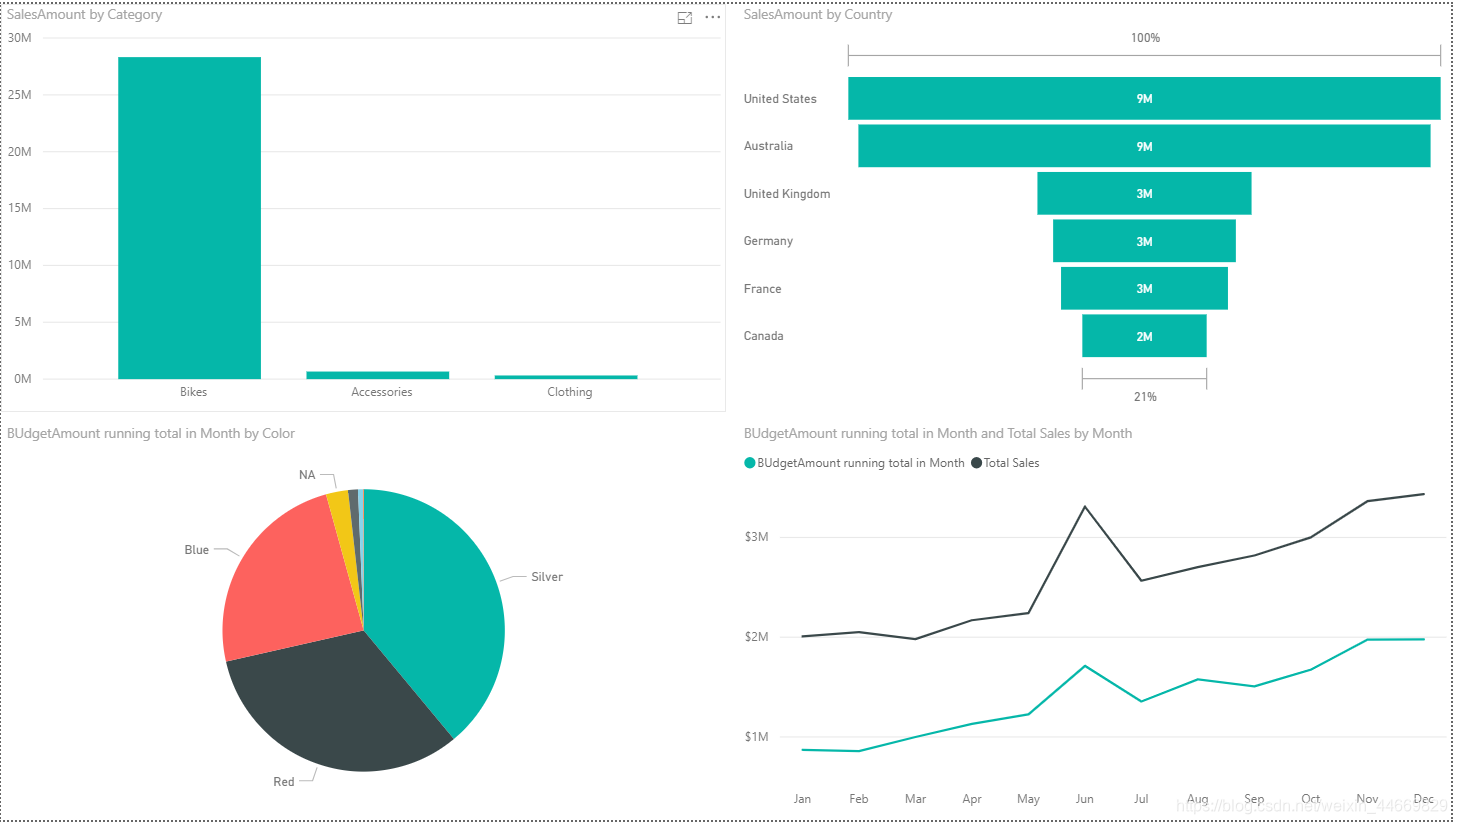
Task: Click the Germany country label
Action: (x=768, y=241)
